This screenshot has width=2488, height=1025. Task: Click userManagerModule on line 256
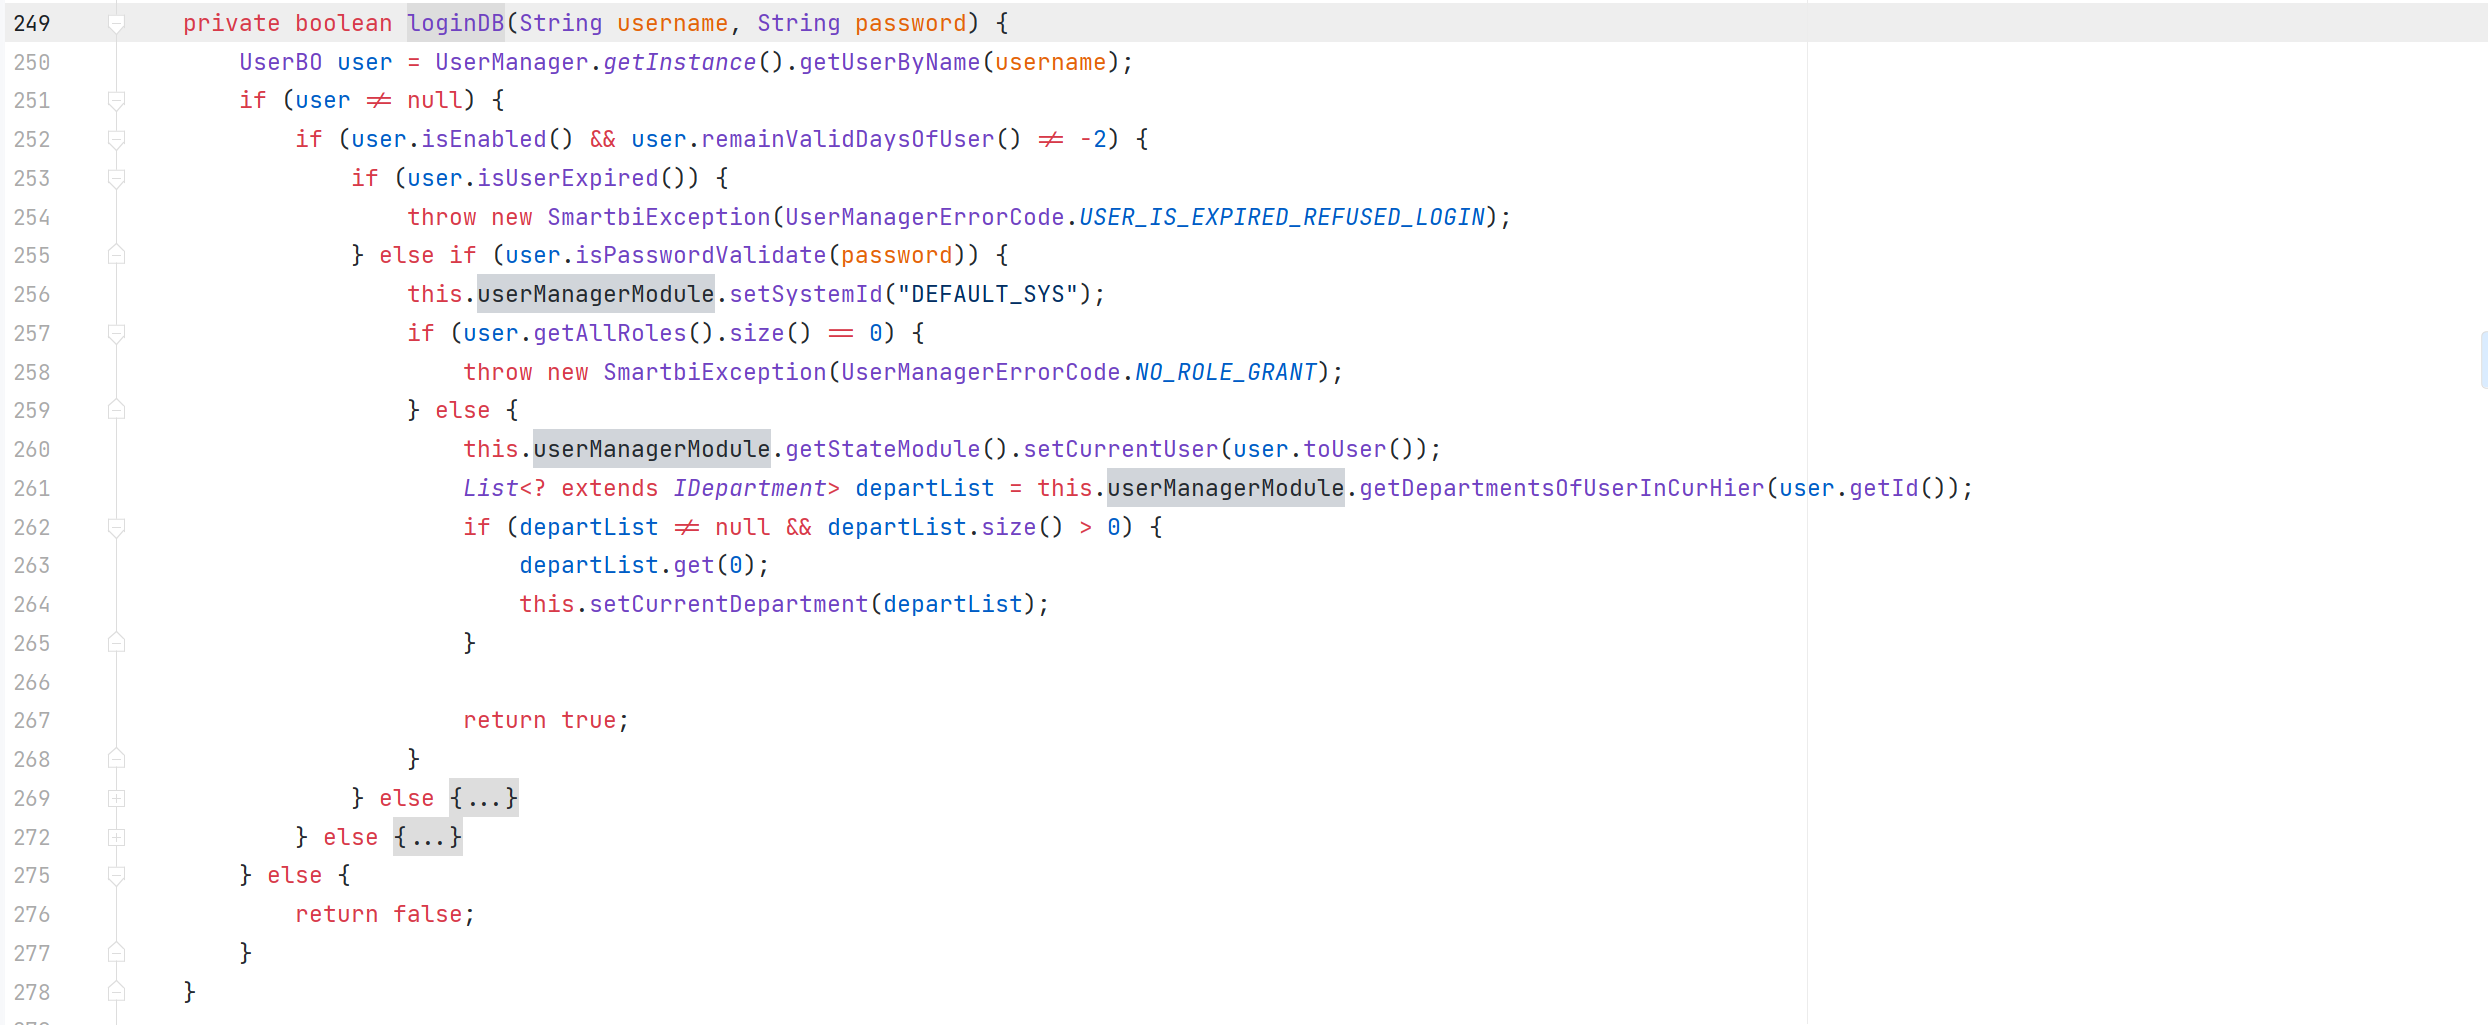(x=596, y=294)
